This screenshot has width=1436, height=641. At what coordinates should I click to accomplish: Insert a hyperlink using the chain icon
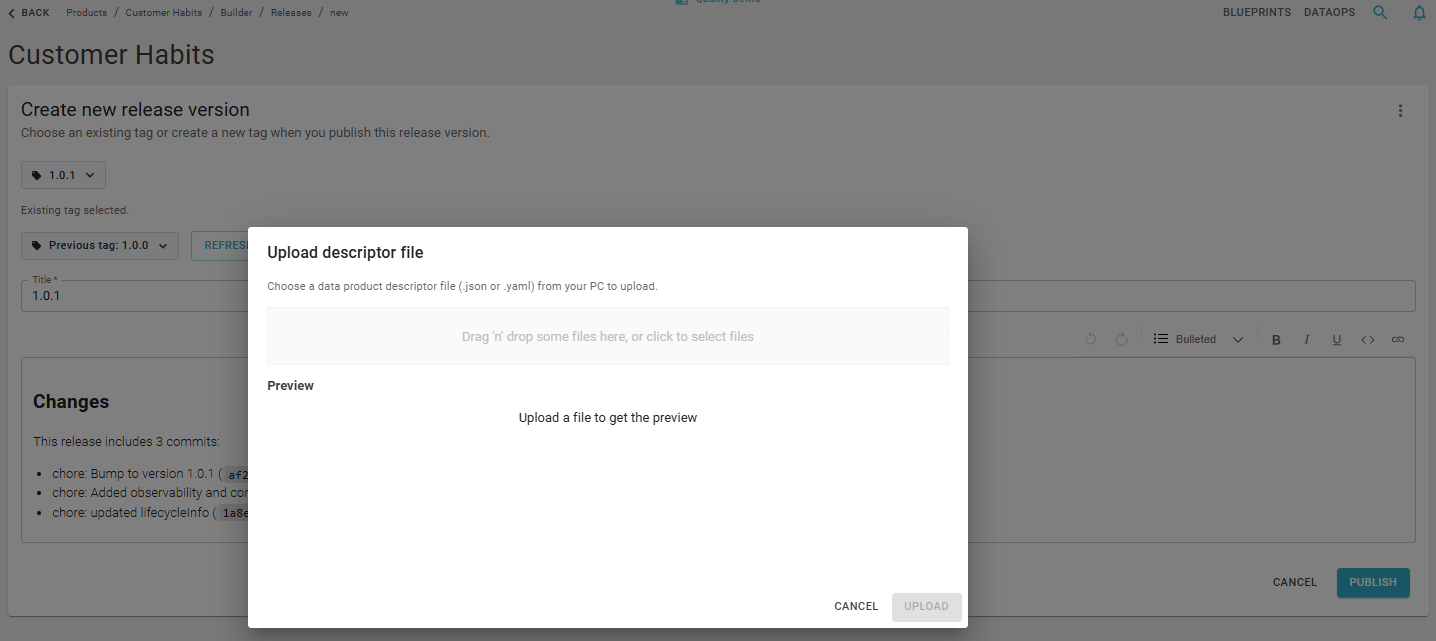tap(1397, 339)
